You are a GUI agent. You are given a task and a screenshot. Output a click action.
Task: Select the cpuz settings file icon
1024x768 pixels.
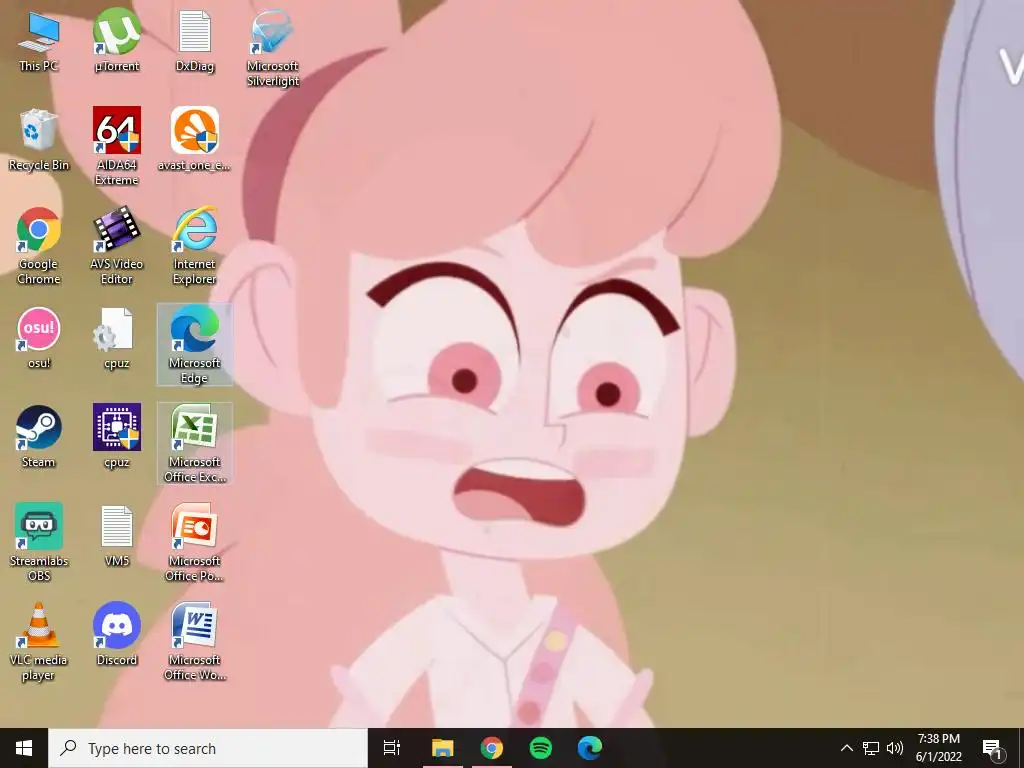click(x=117, y=339)
